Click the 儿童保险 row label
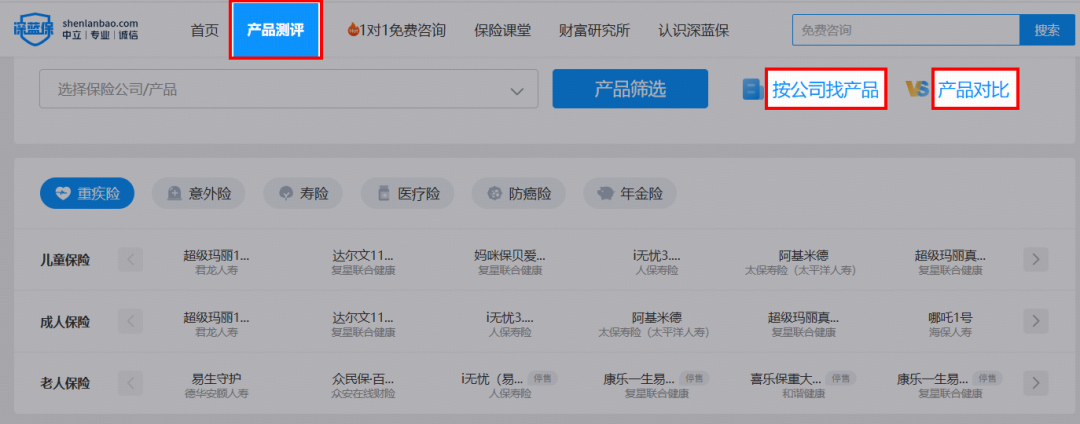The image size is (1080, 424). pyautogui.click(x=65, y=260)
